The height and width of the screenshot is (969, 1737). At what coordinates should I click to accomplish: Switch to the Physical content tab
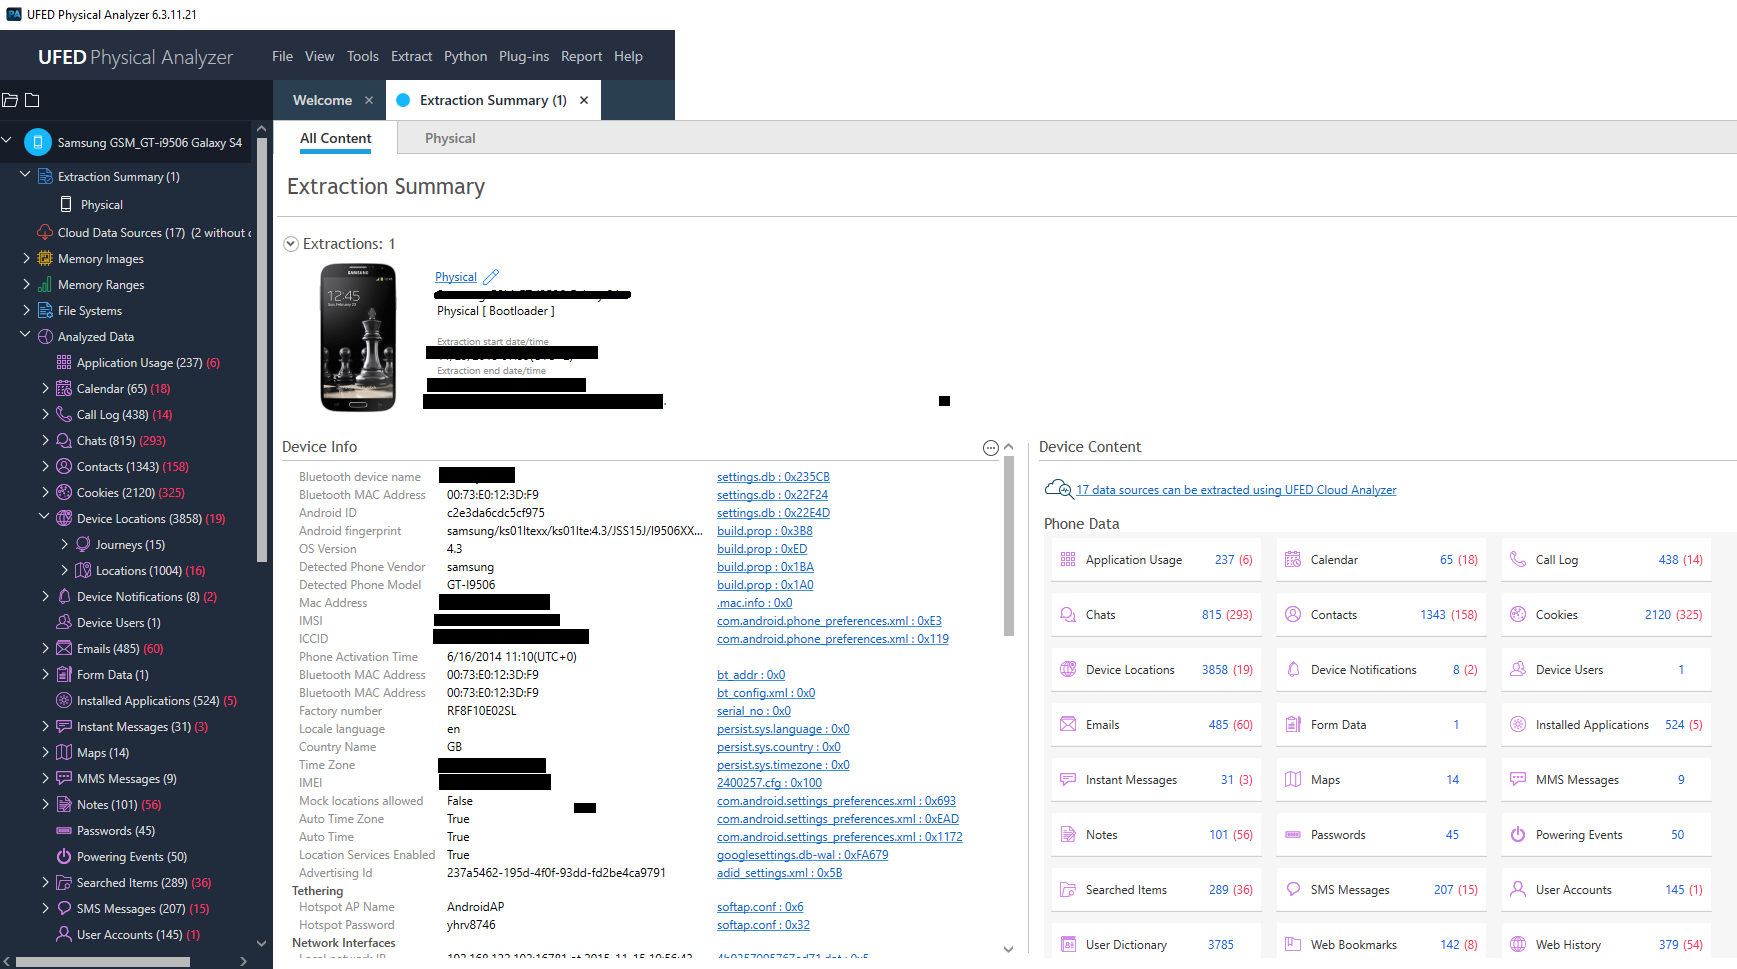[450, 138]
